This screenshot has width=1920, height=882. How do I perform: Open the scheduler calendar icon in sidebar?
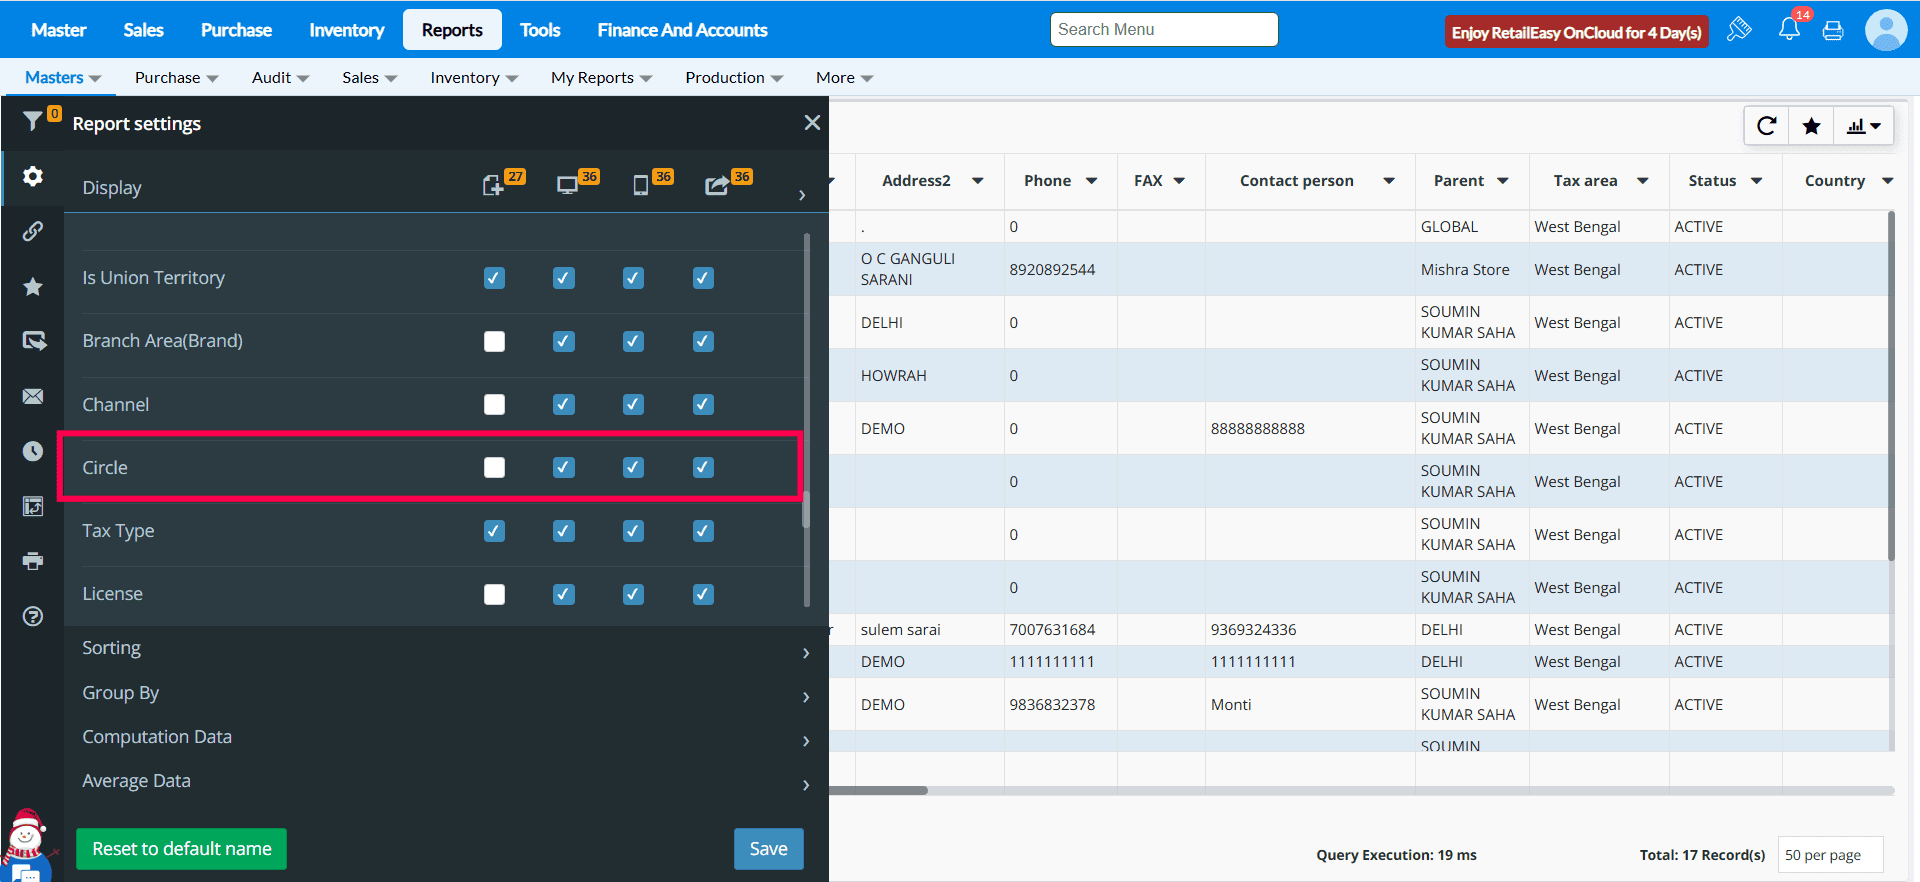click(x=33, y=506)
